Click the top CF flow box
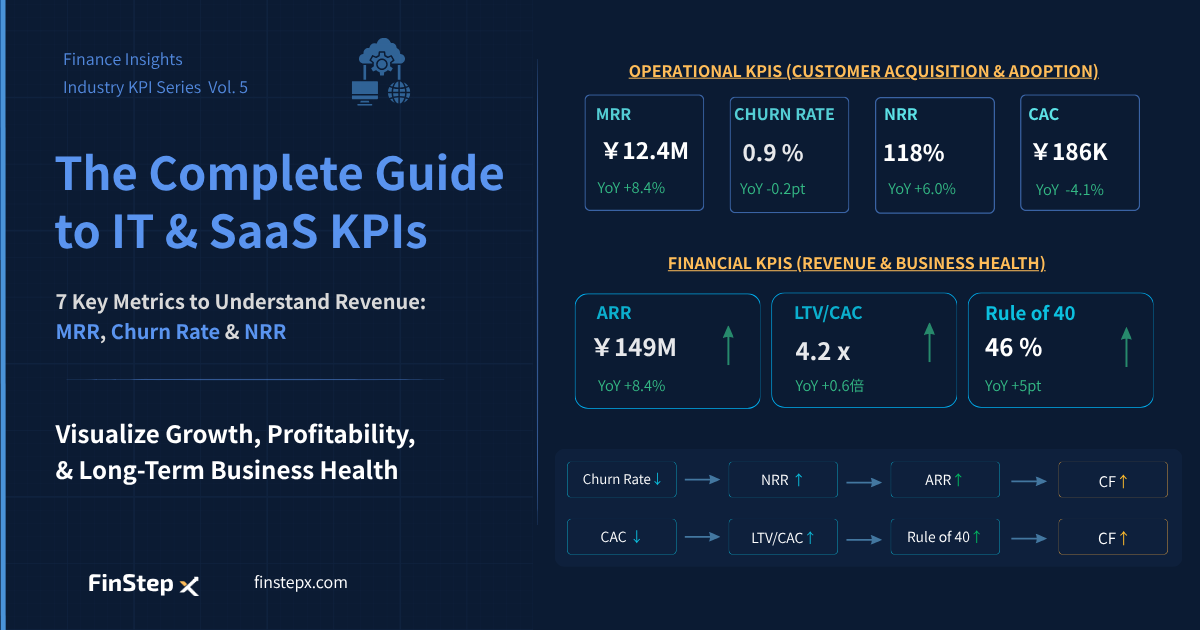The image size is (1200, 630). click(x=1113, y=480)
